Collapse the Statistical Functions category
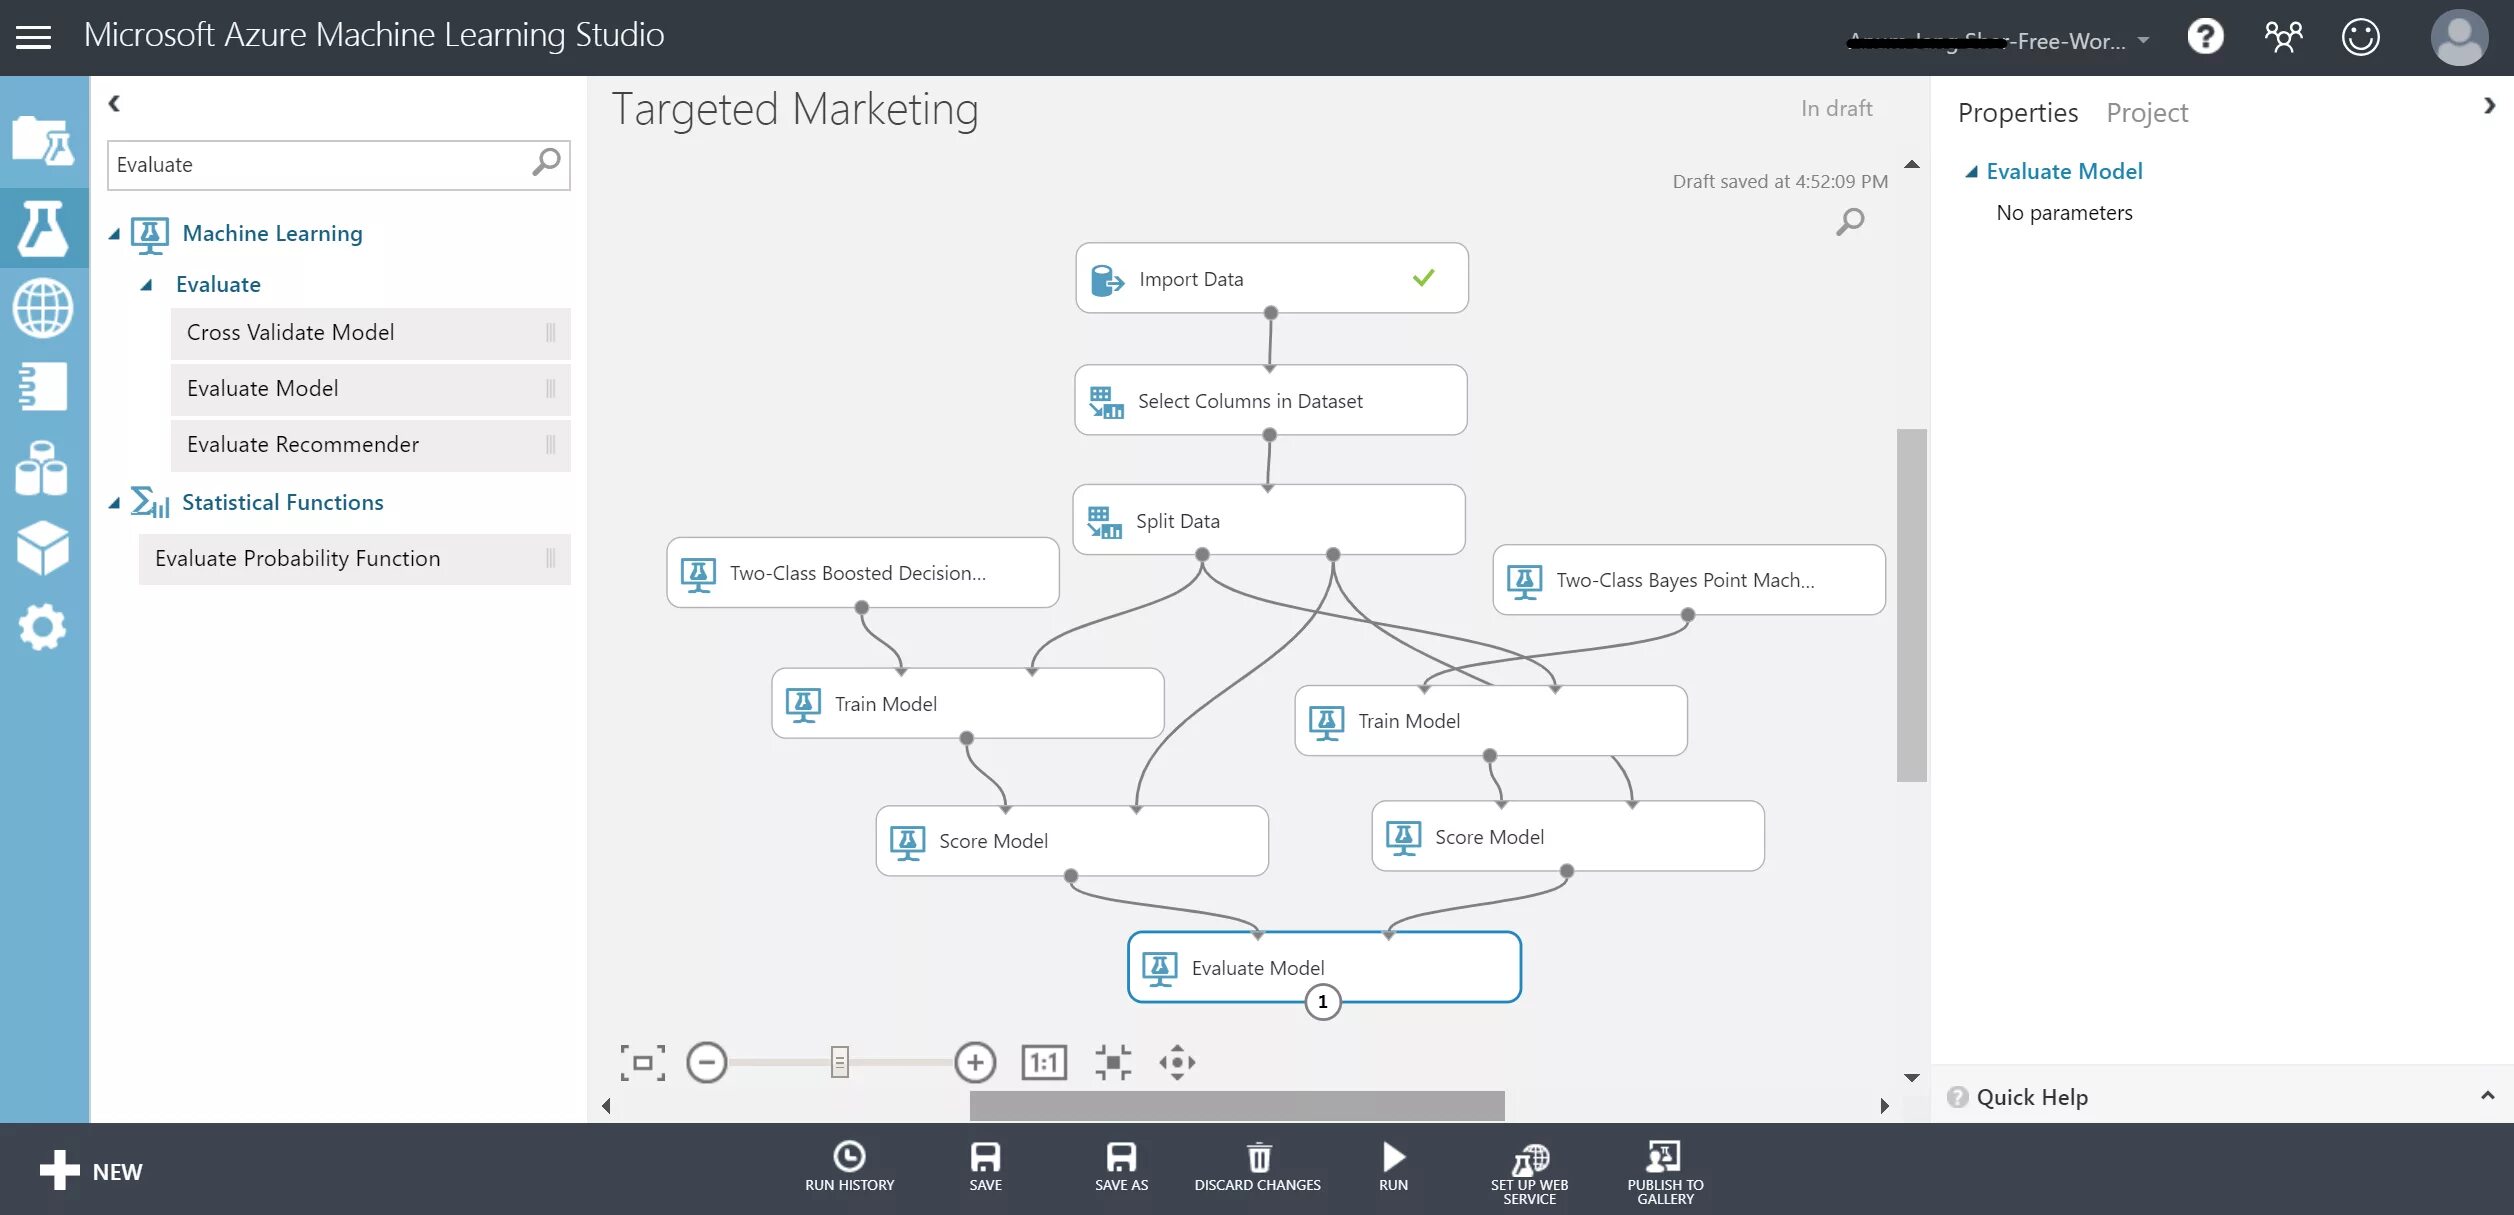2514x1215 pixels. [114, 503]
